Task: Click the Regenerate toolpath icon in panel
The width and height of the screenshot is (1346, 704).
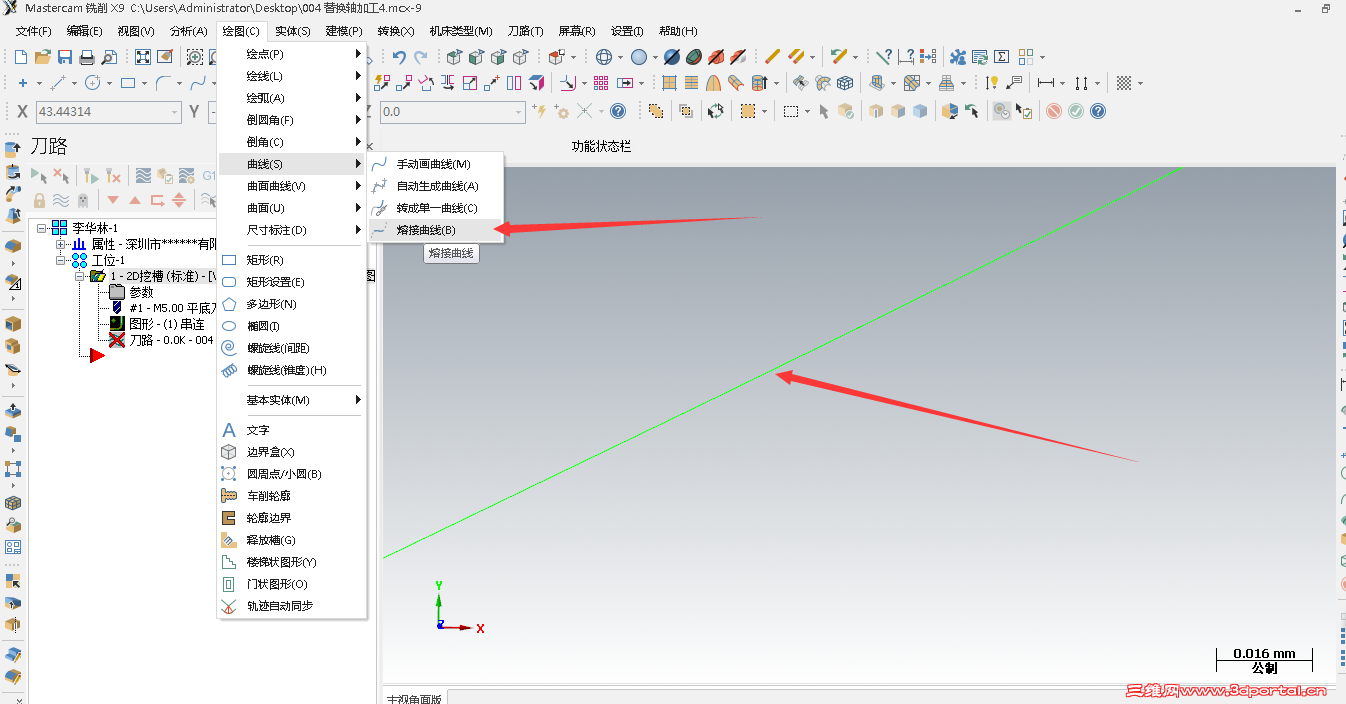Action: pos(90,175)
